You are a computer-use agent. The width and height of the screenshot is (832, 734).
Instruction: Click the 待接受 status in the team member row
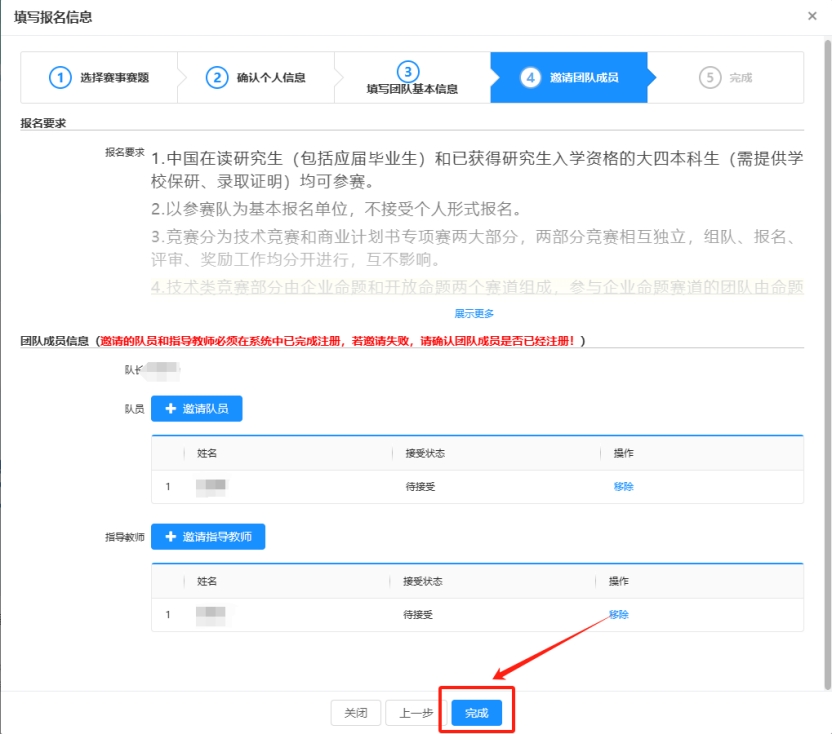(x=419, y=487)
